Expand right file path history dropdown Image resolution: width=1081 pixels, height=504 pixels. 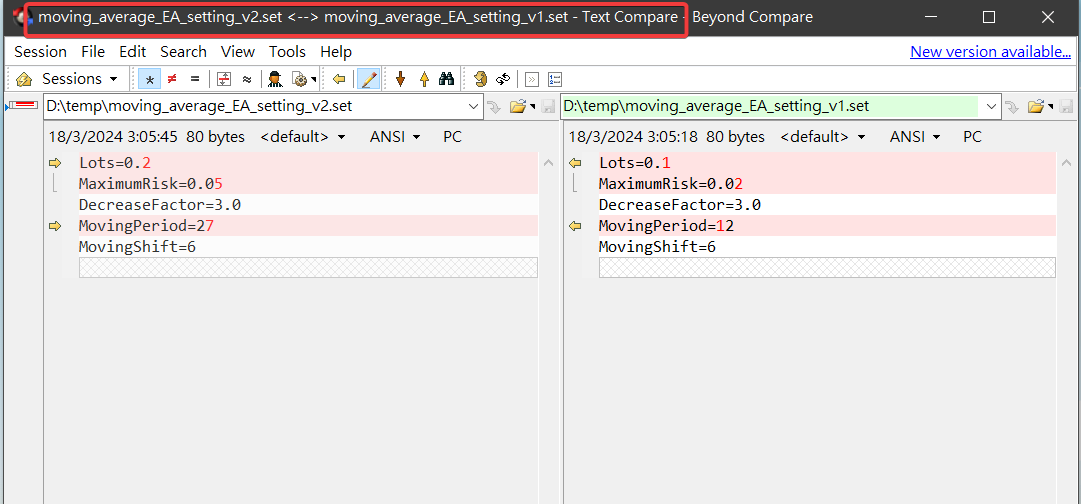pos(993,106)
